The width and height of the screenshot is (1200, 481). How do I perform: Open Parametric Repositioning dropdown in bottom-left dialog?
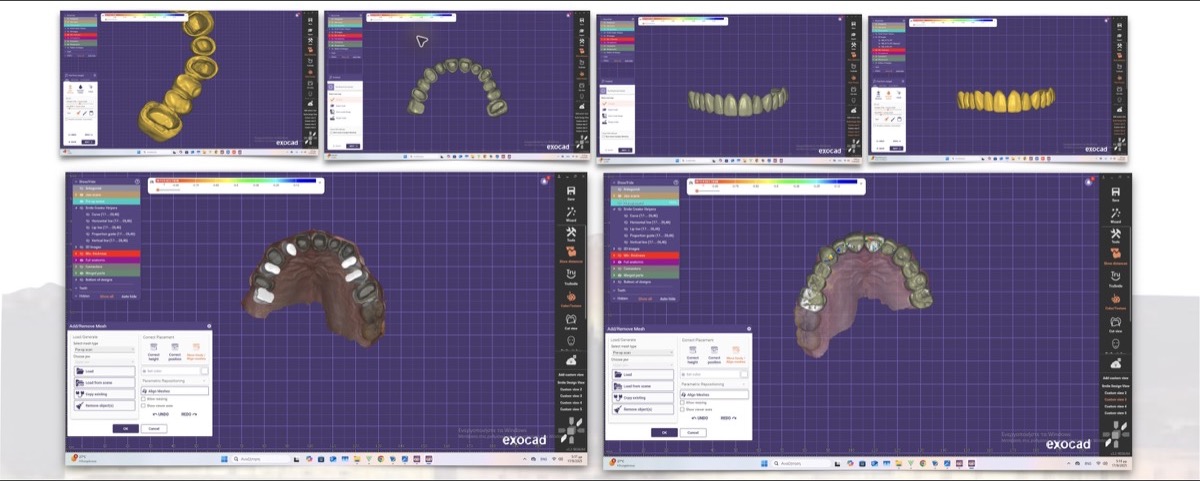[174, 381]
